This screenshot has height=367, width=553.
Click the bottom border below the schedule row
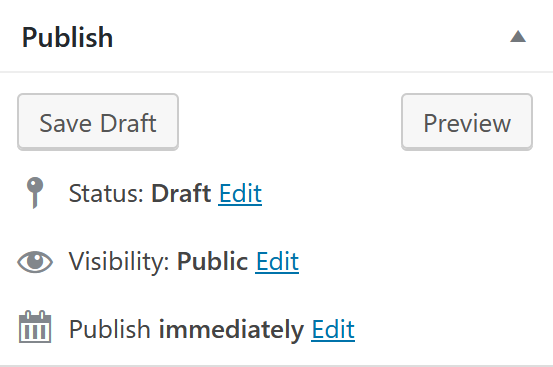276,366
